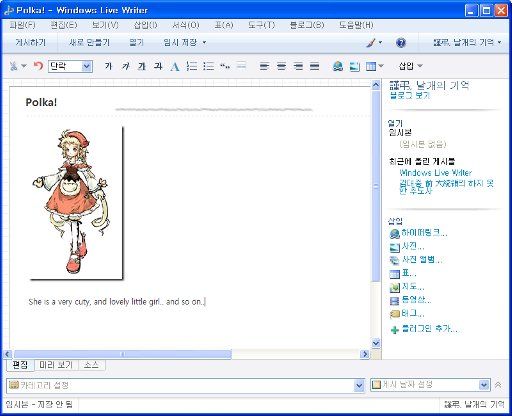The height and width of the screenshot is (416, 512).
Task: Click the 게시하기 publish button
Action: 30,42
